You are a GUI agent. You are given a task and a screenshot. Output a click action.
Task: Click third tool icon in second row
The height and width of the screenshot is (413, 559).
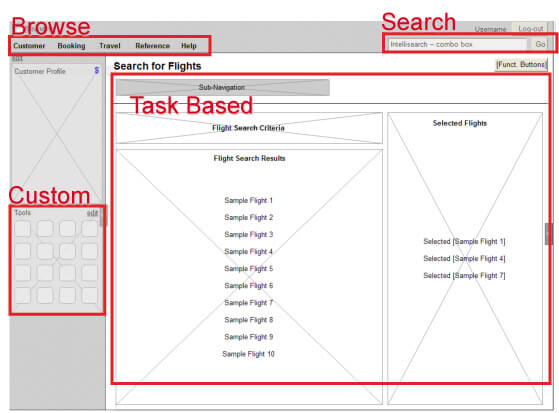[x=67, y=251]
